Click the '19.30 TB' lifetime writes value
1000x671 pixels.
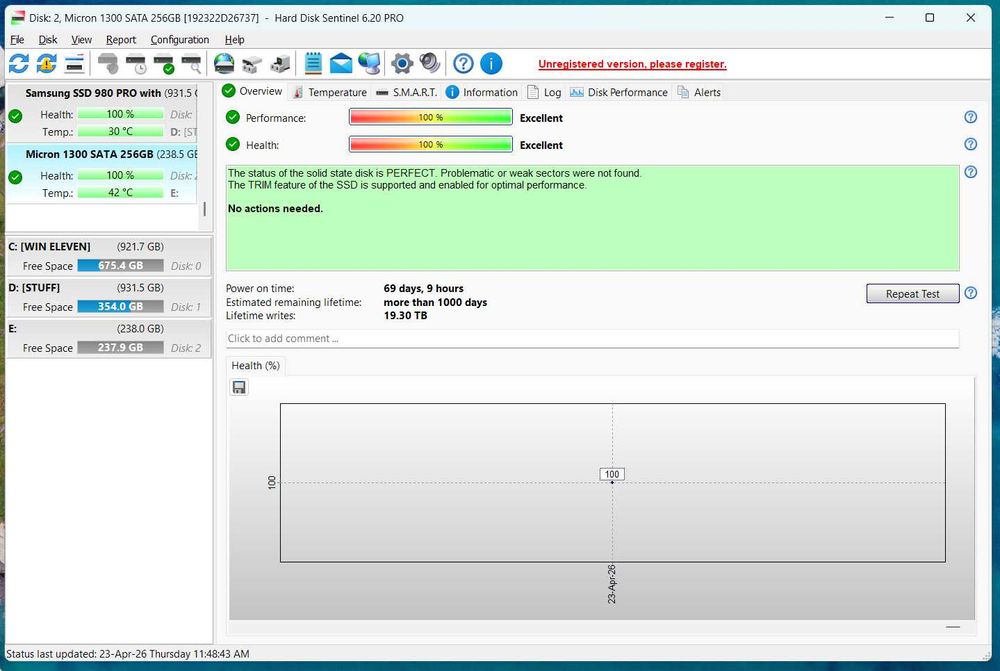[406, 316]
